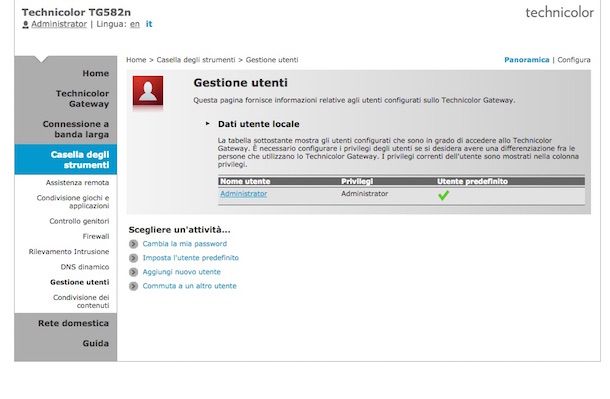Click the green default-user checkmark
This screenshot has width=610, height=399.
443,195
